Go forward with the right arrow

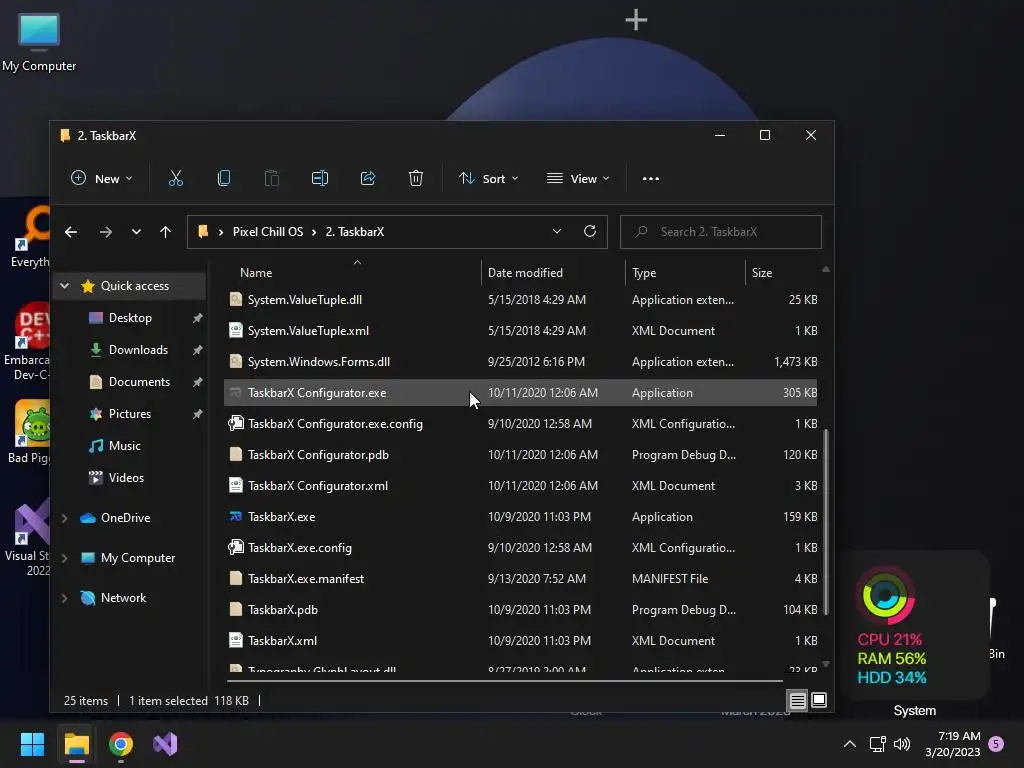106,232
